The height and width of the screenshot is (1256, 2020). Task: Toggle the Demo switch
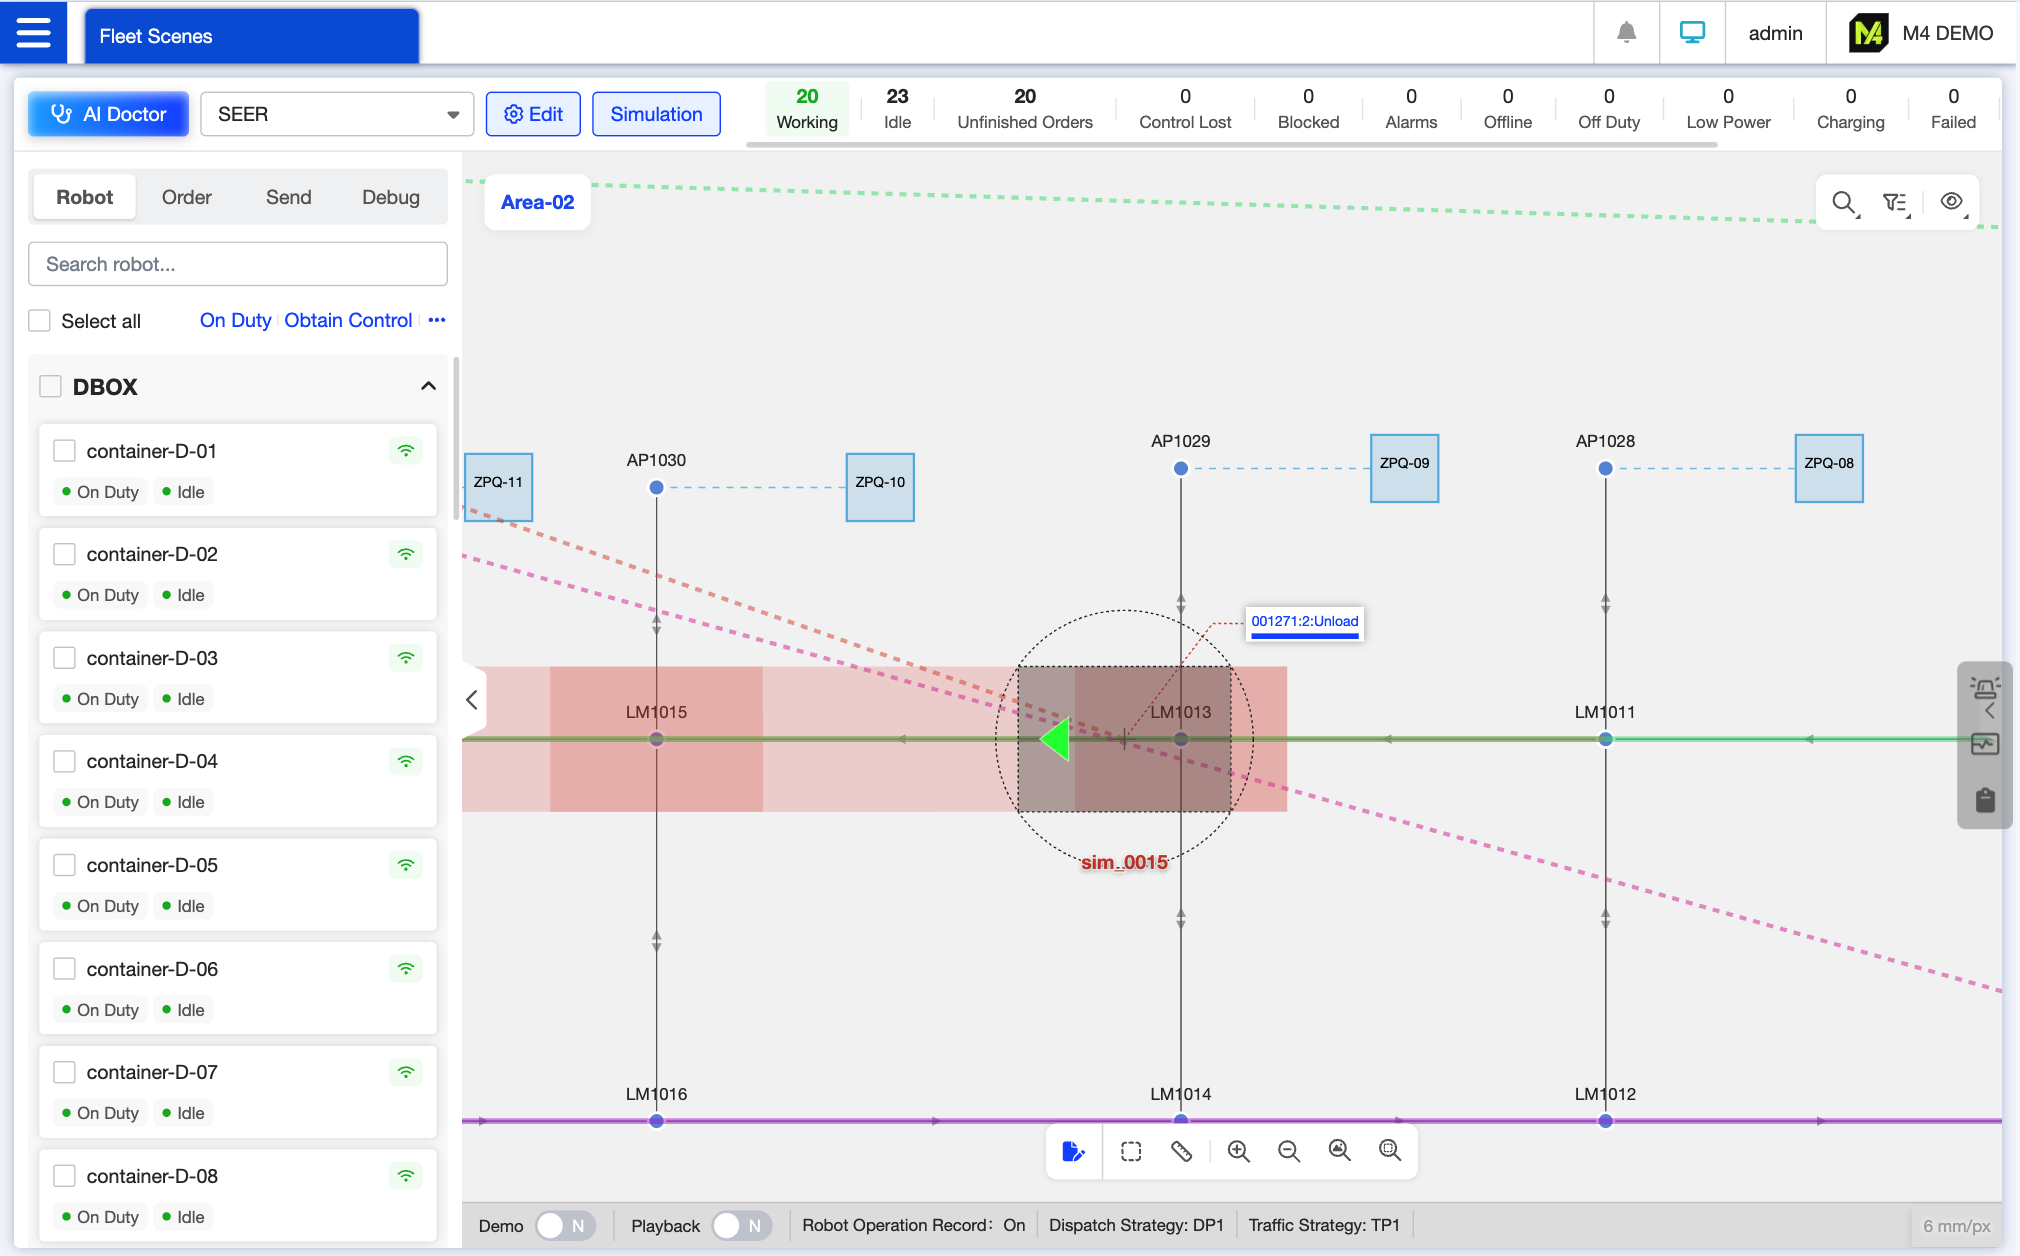coord(565,1225)
